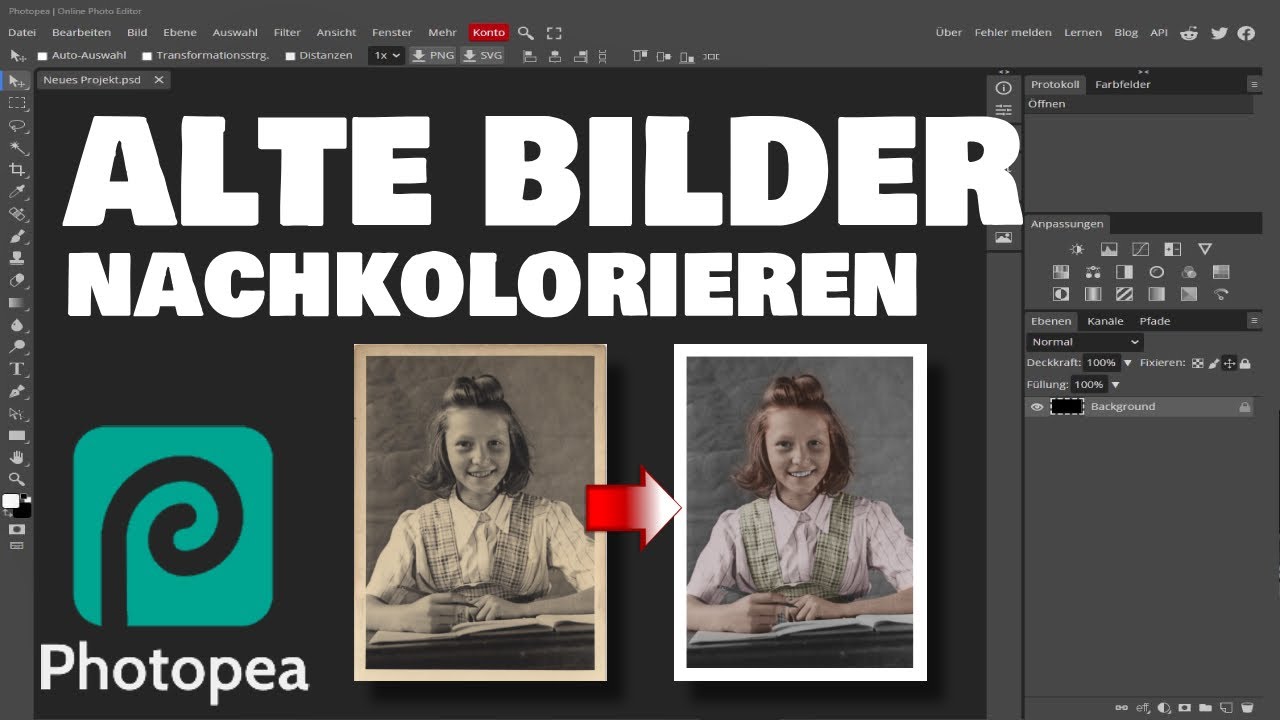Image resolution: width=1280 pixels, height=720 pixels.
Task: Select the Zoom tool in toolbar
Action: pos(17,479)
